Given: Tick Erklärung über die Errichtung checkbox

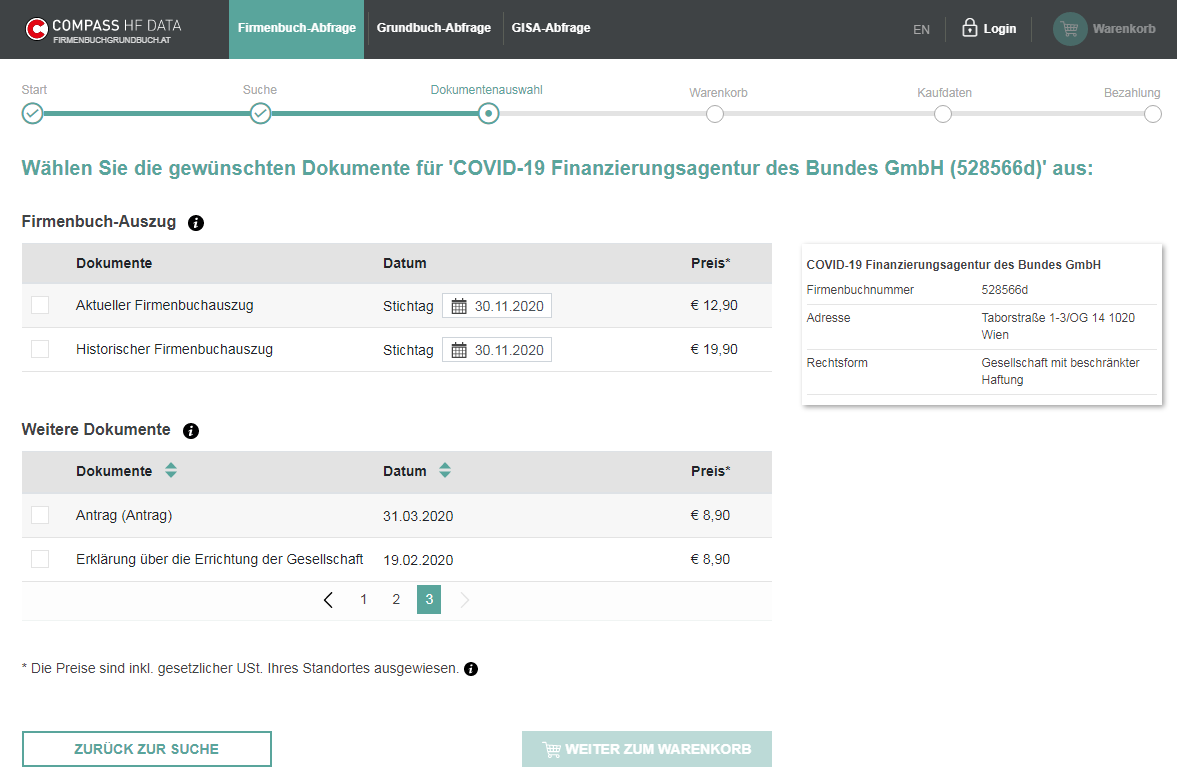Looking at the screenshot, I should coord(41,559).
